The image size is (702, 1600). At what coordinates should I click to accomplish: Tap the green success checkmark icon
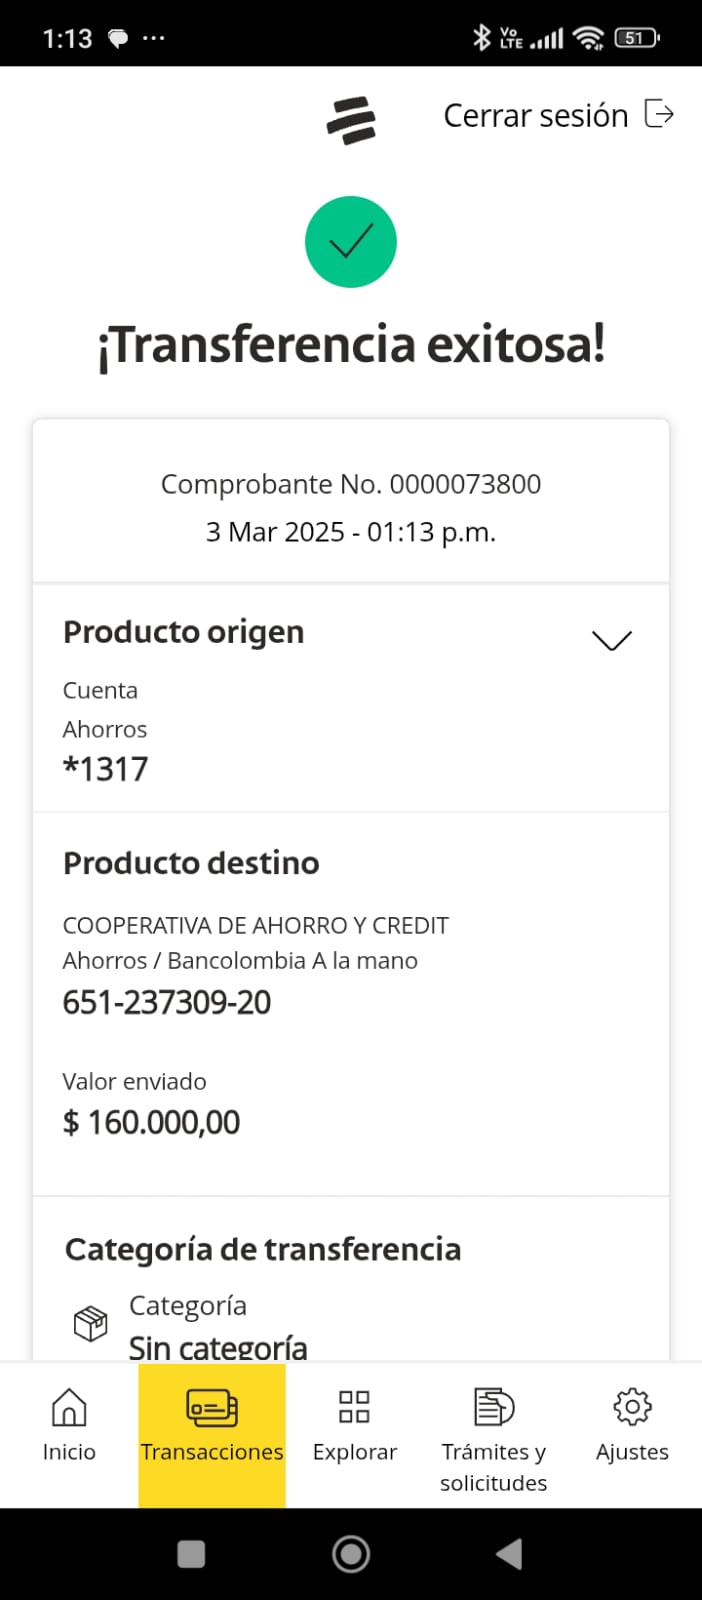click(x=351, y=242)
